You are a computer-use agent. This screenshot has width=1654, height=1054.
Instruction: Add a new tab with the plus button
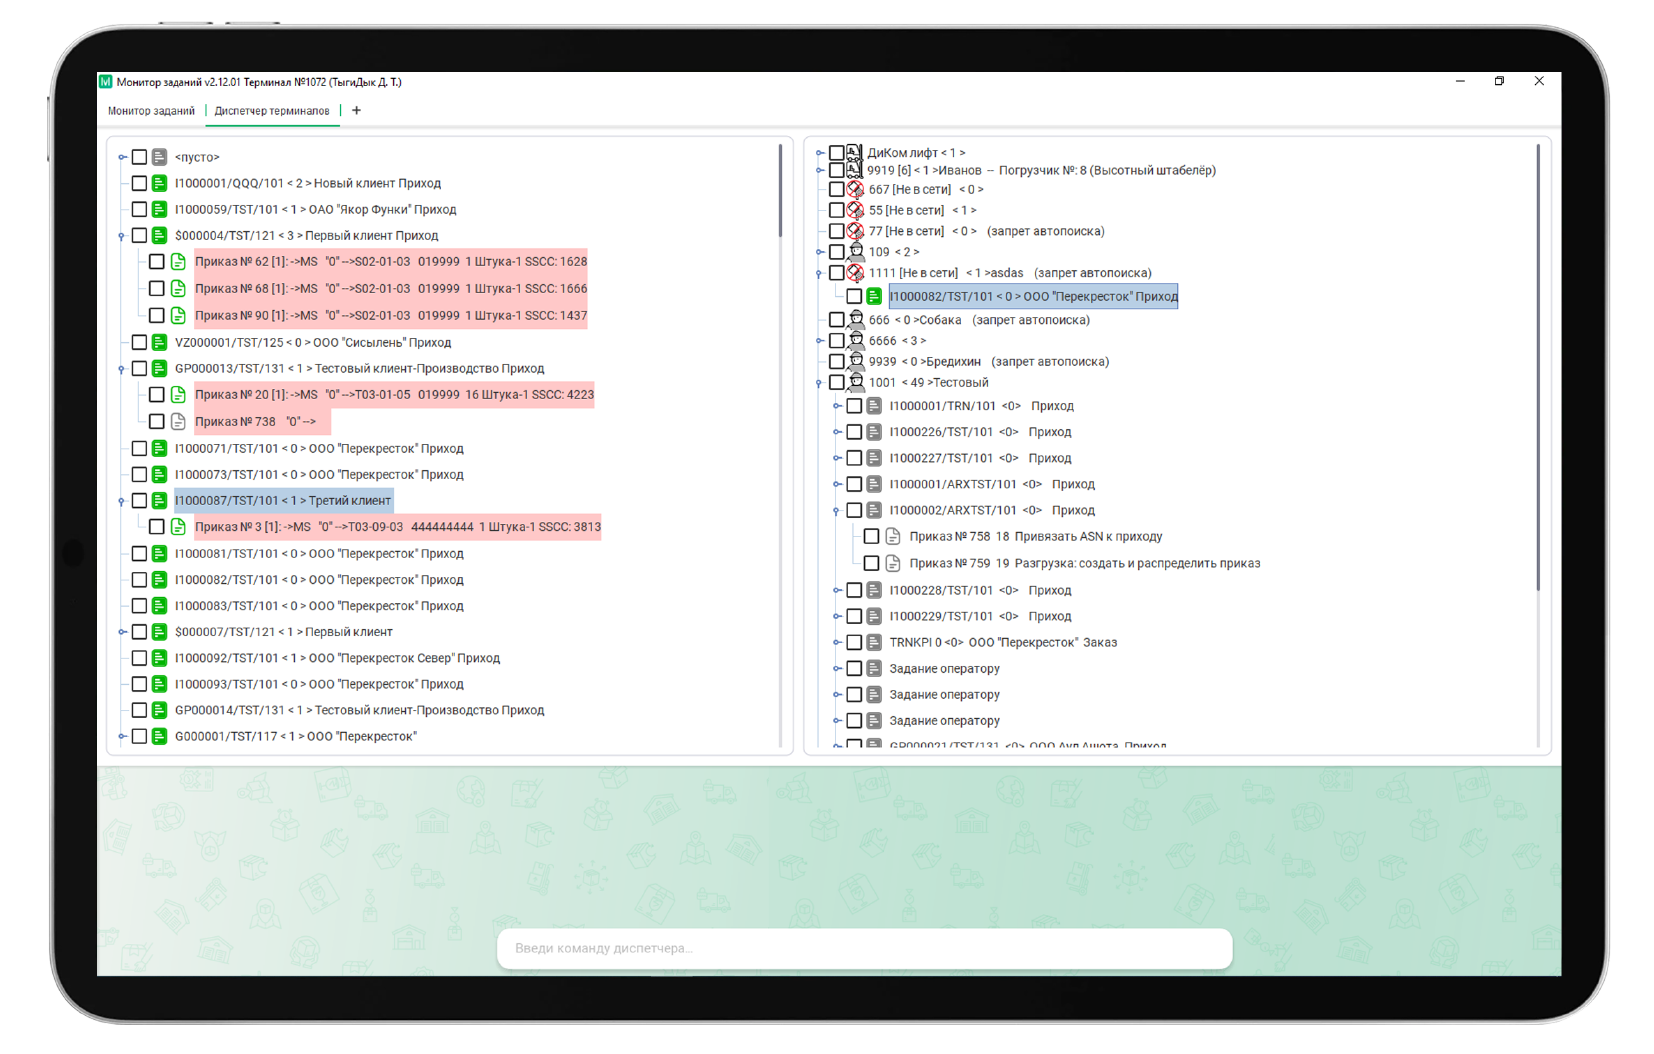coord(356,111)
